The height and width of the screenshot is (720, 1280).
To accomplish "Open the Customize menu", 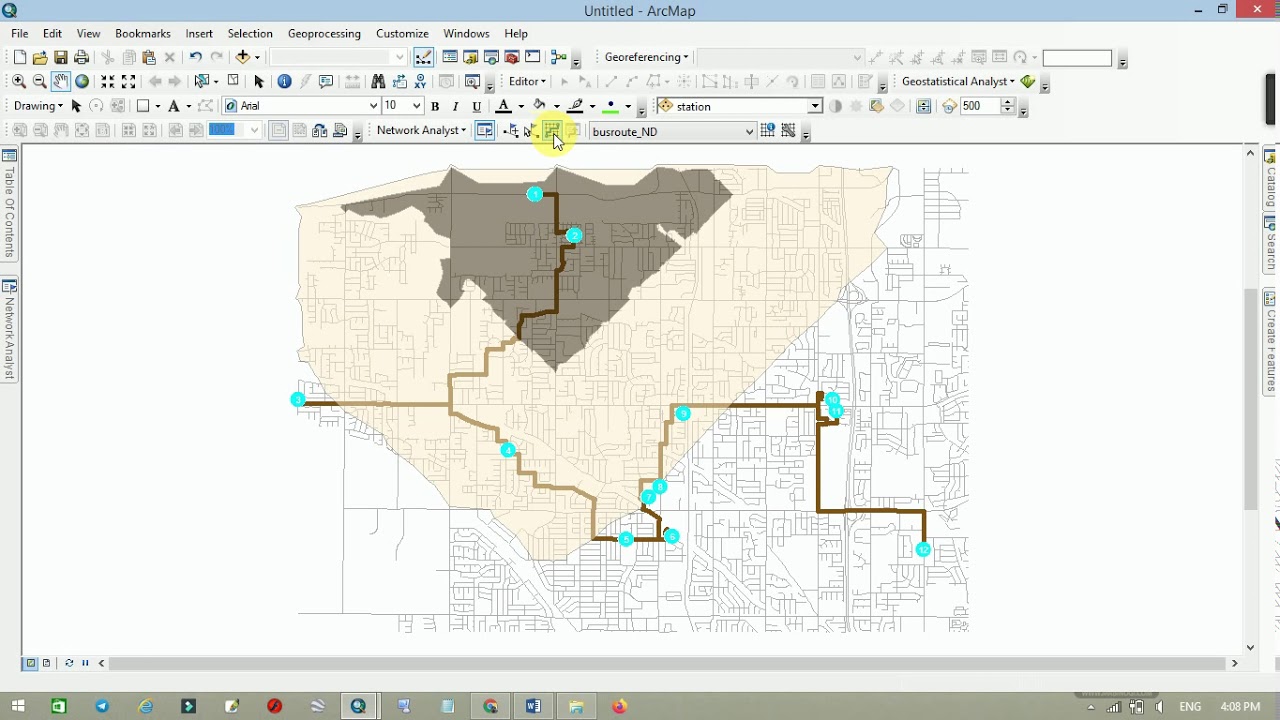I will pyautogui.click(x=402, y=33).
